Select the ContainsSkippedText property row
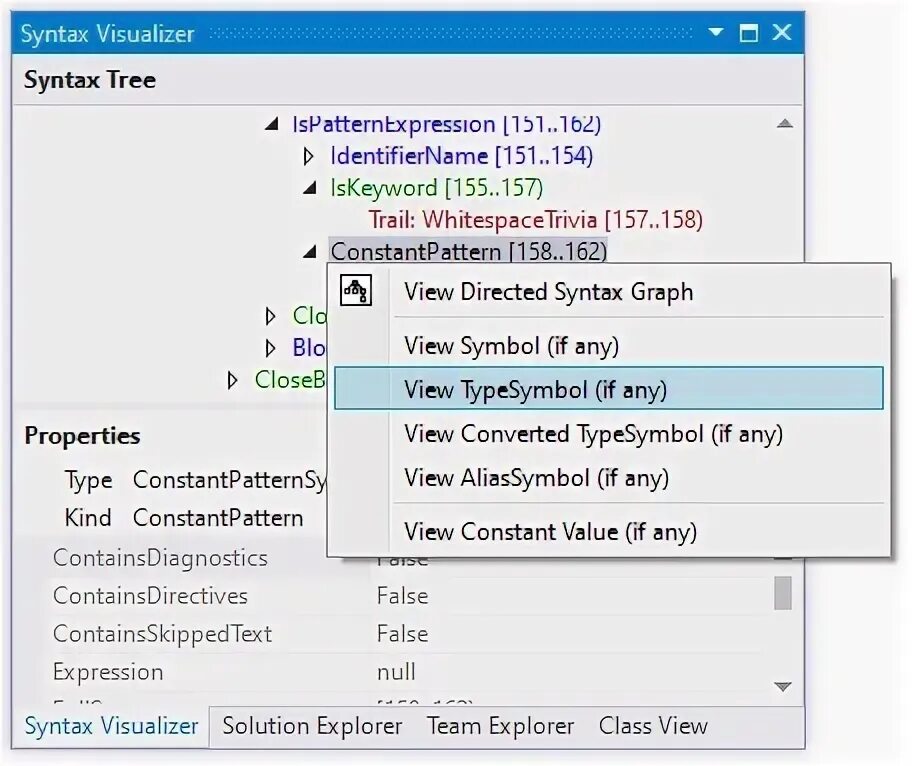Image resolution: width=912 pixels, height=766 pixels. tap(407, 633)
